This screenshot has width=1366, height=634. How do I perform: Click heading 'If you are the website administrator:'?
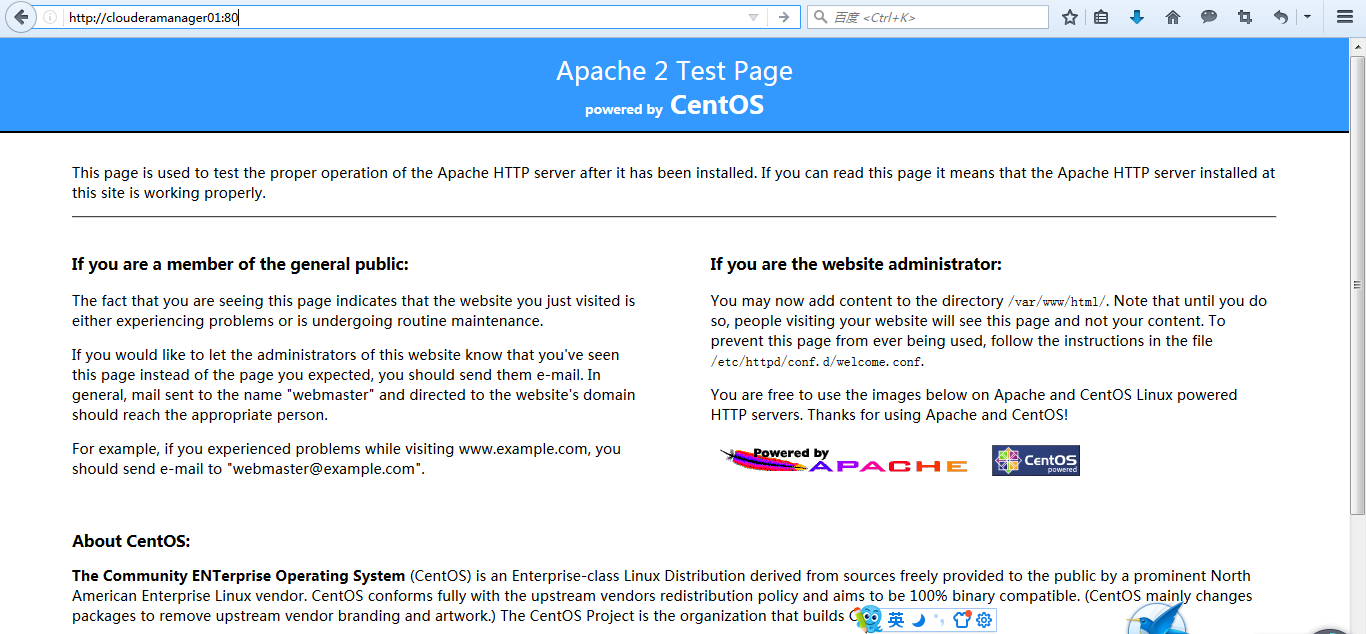856,265
